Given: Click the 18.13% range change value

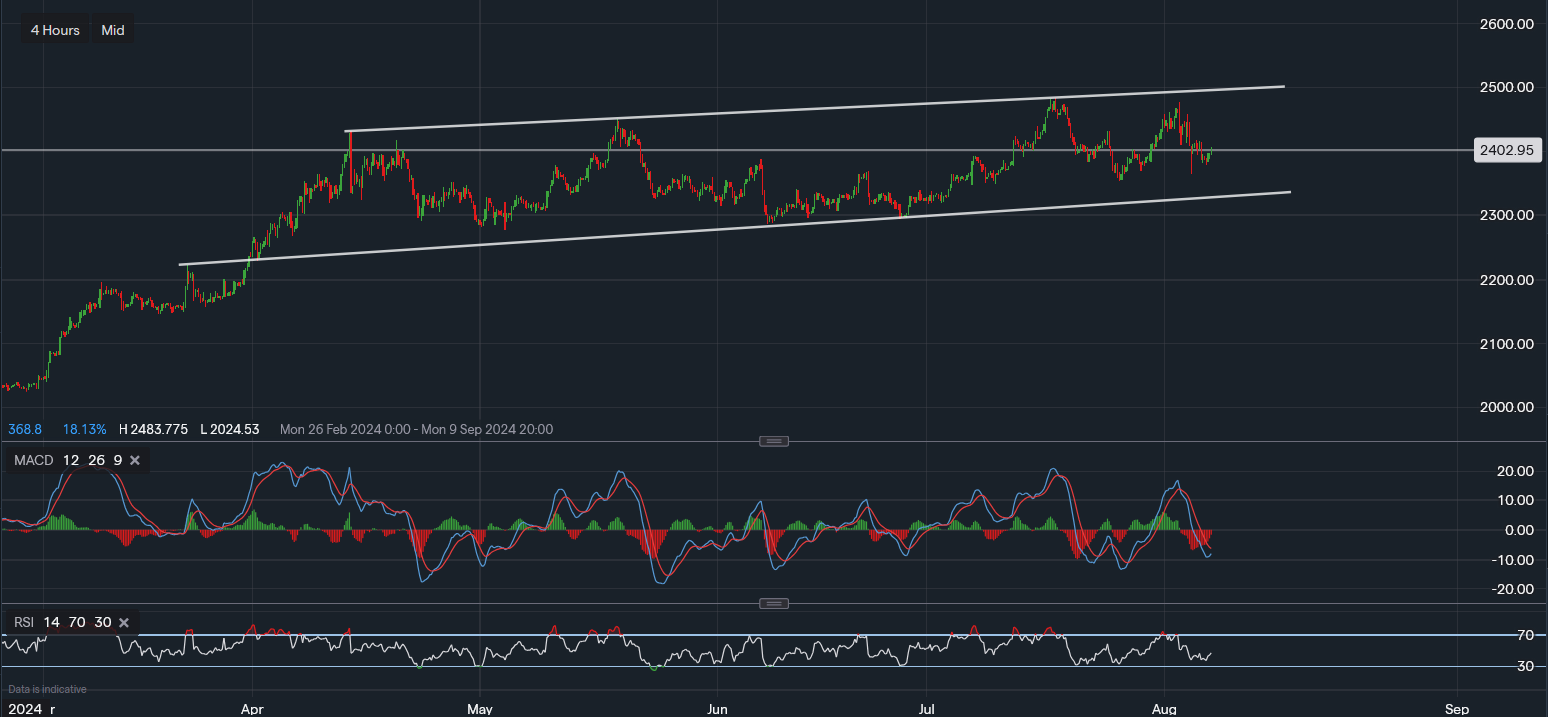Looking at the screenshot, I should tap(84, 429).
